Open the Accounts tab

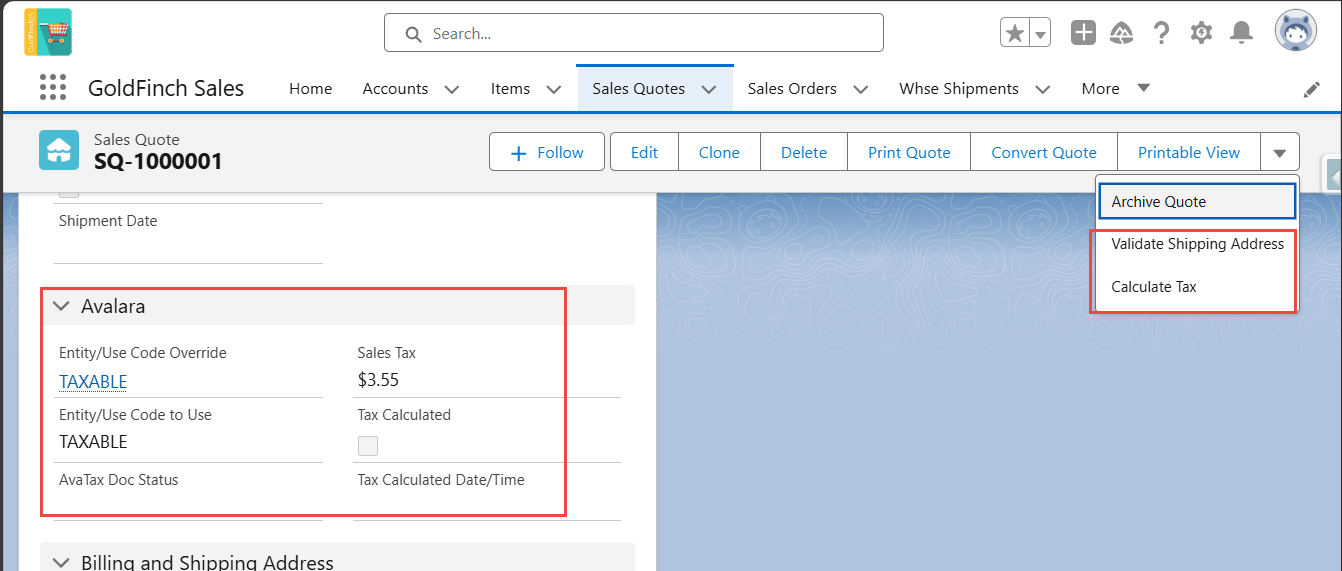tap(395, 88)
